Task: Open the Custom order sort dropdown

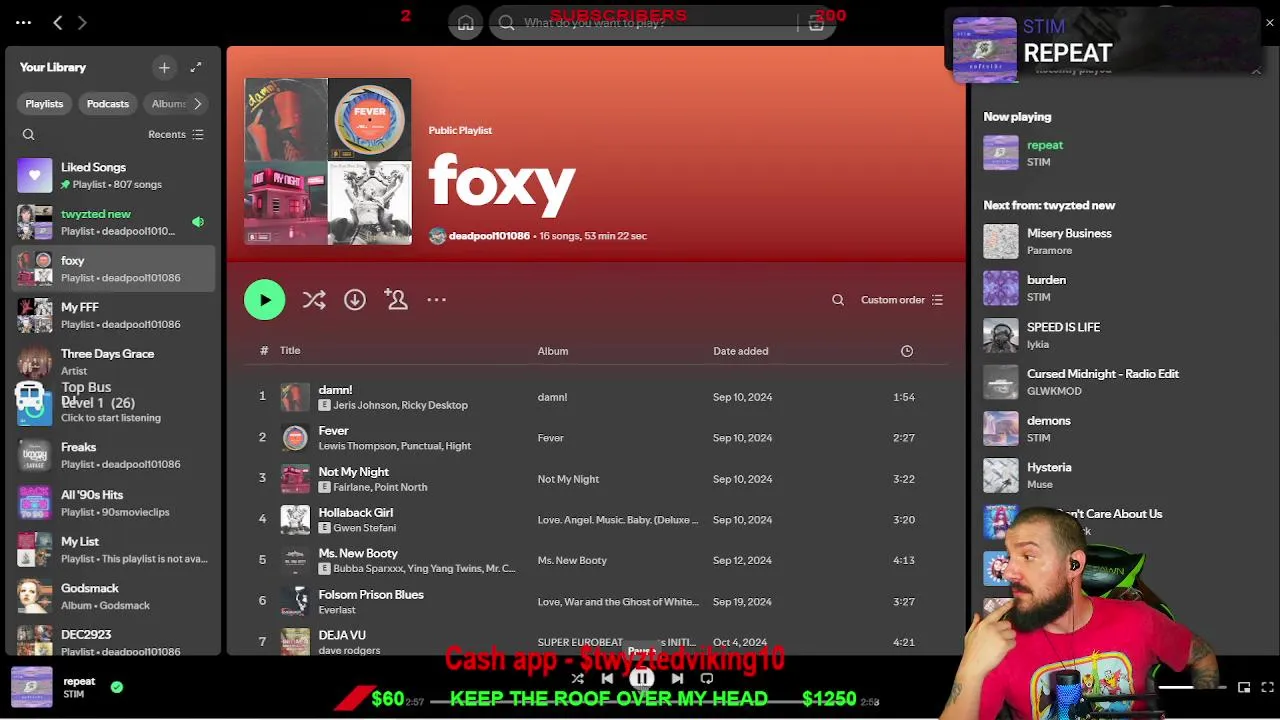Action: click(x=902, y=300)
